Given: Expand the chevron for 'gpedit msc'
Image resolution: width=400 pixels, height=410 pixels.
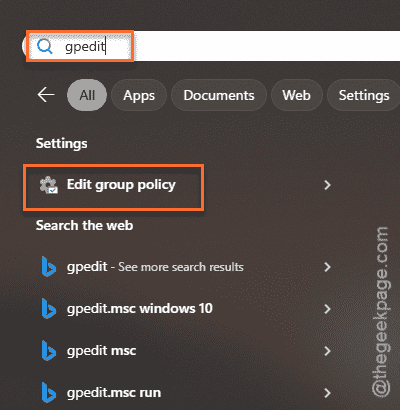Looking at the screenshot, I should [327, 351].
